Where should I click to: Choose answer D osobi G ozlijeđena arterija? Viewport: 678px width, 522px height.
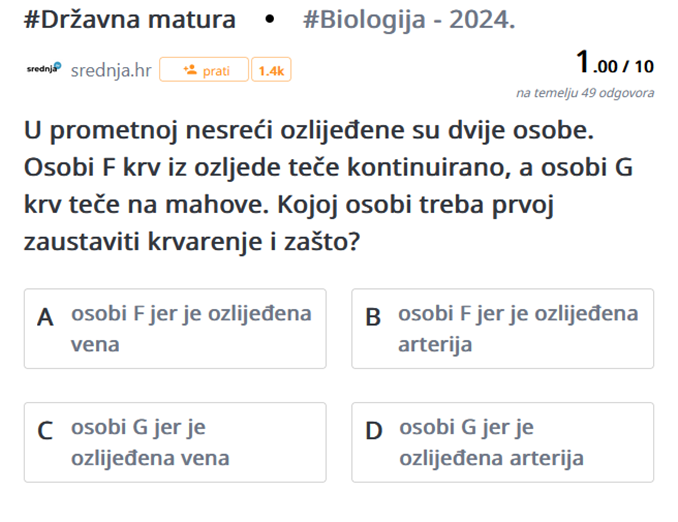coord(502,442)
